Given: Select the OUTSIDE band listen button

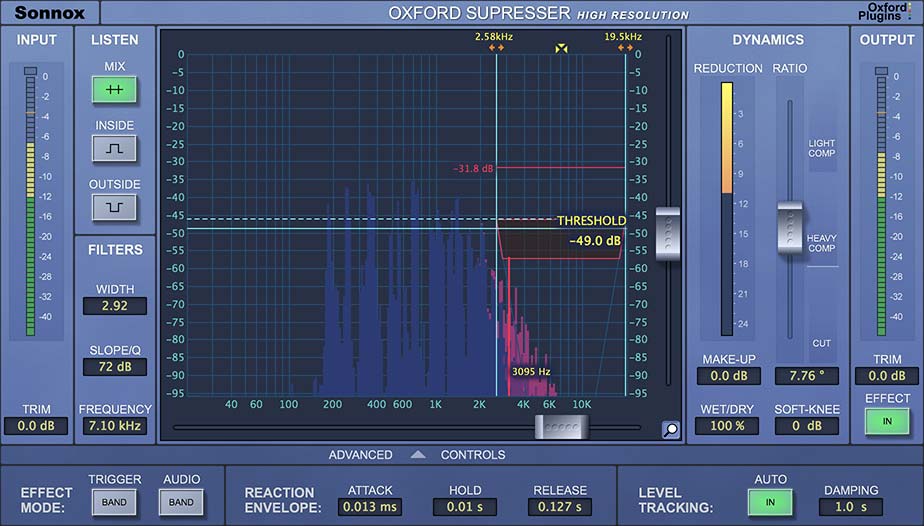Looking at the screenshot, I should click(114, 207).
